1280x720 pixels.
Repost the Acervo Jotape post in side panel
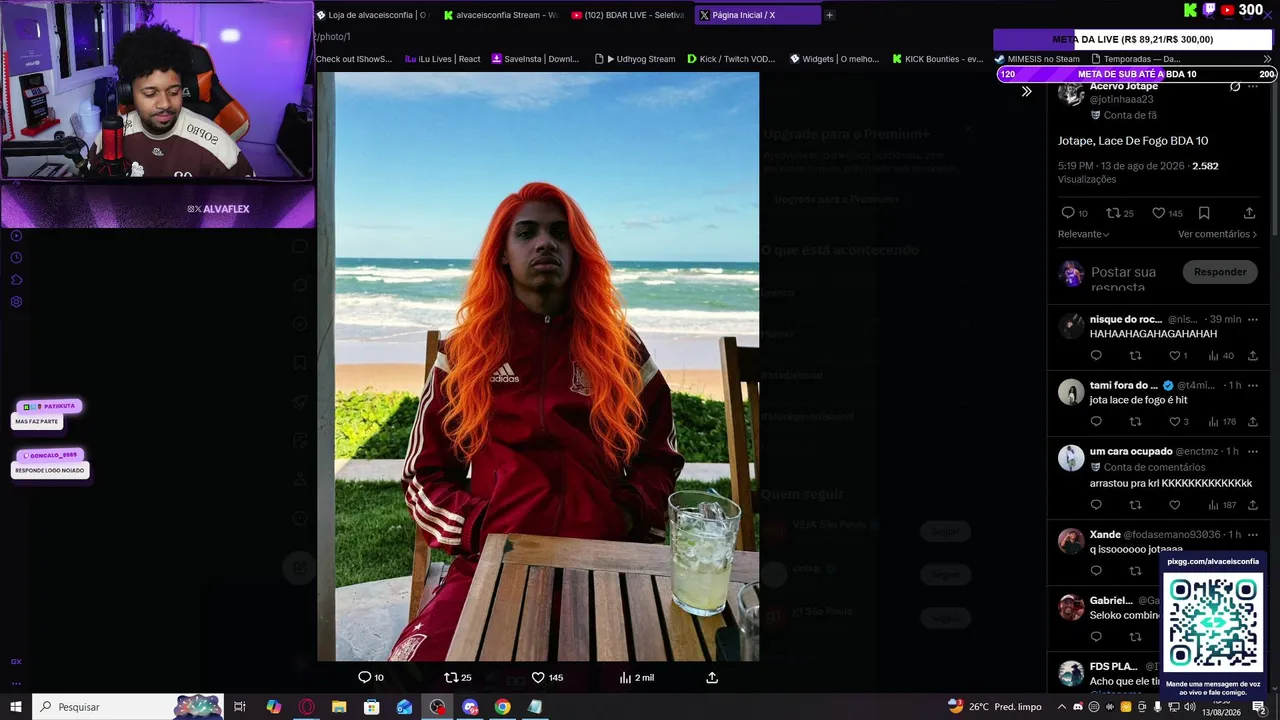tap(1113, 213)
